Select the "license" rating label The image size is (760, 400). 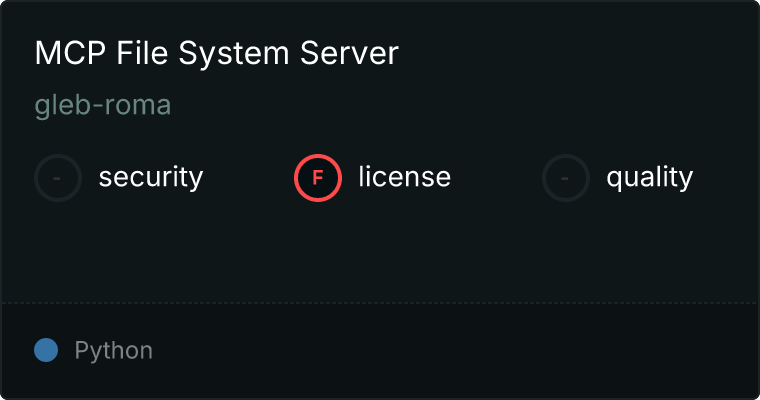pos(405,178)
